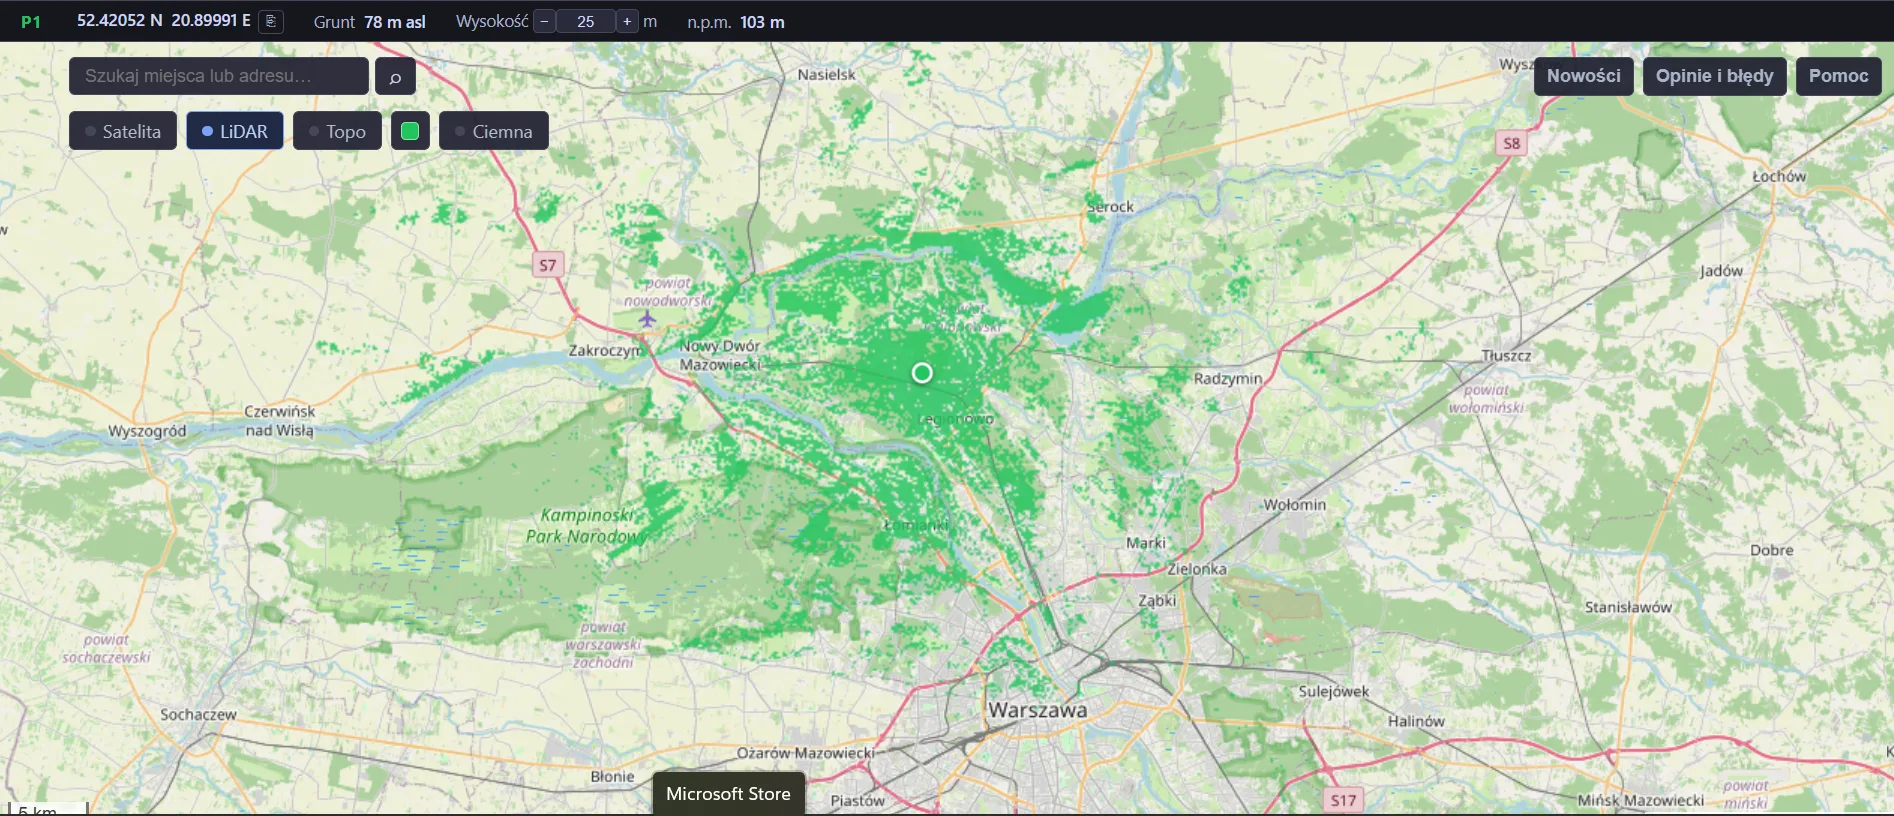The width and height of the screenshot is (1894, 816).
Task: Enable the Ciemna dark map layer
Action: click(494, 131)
